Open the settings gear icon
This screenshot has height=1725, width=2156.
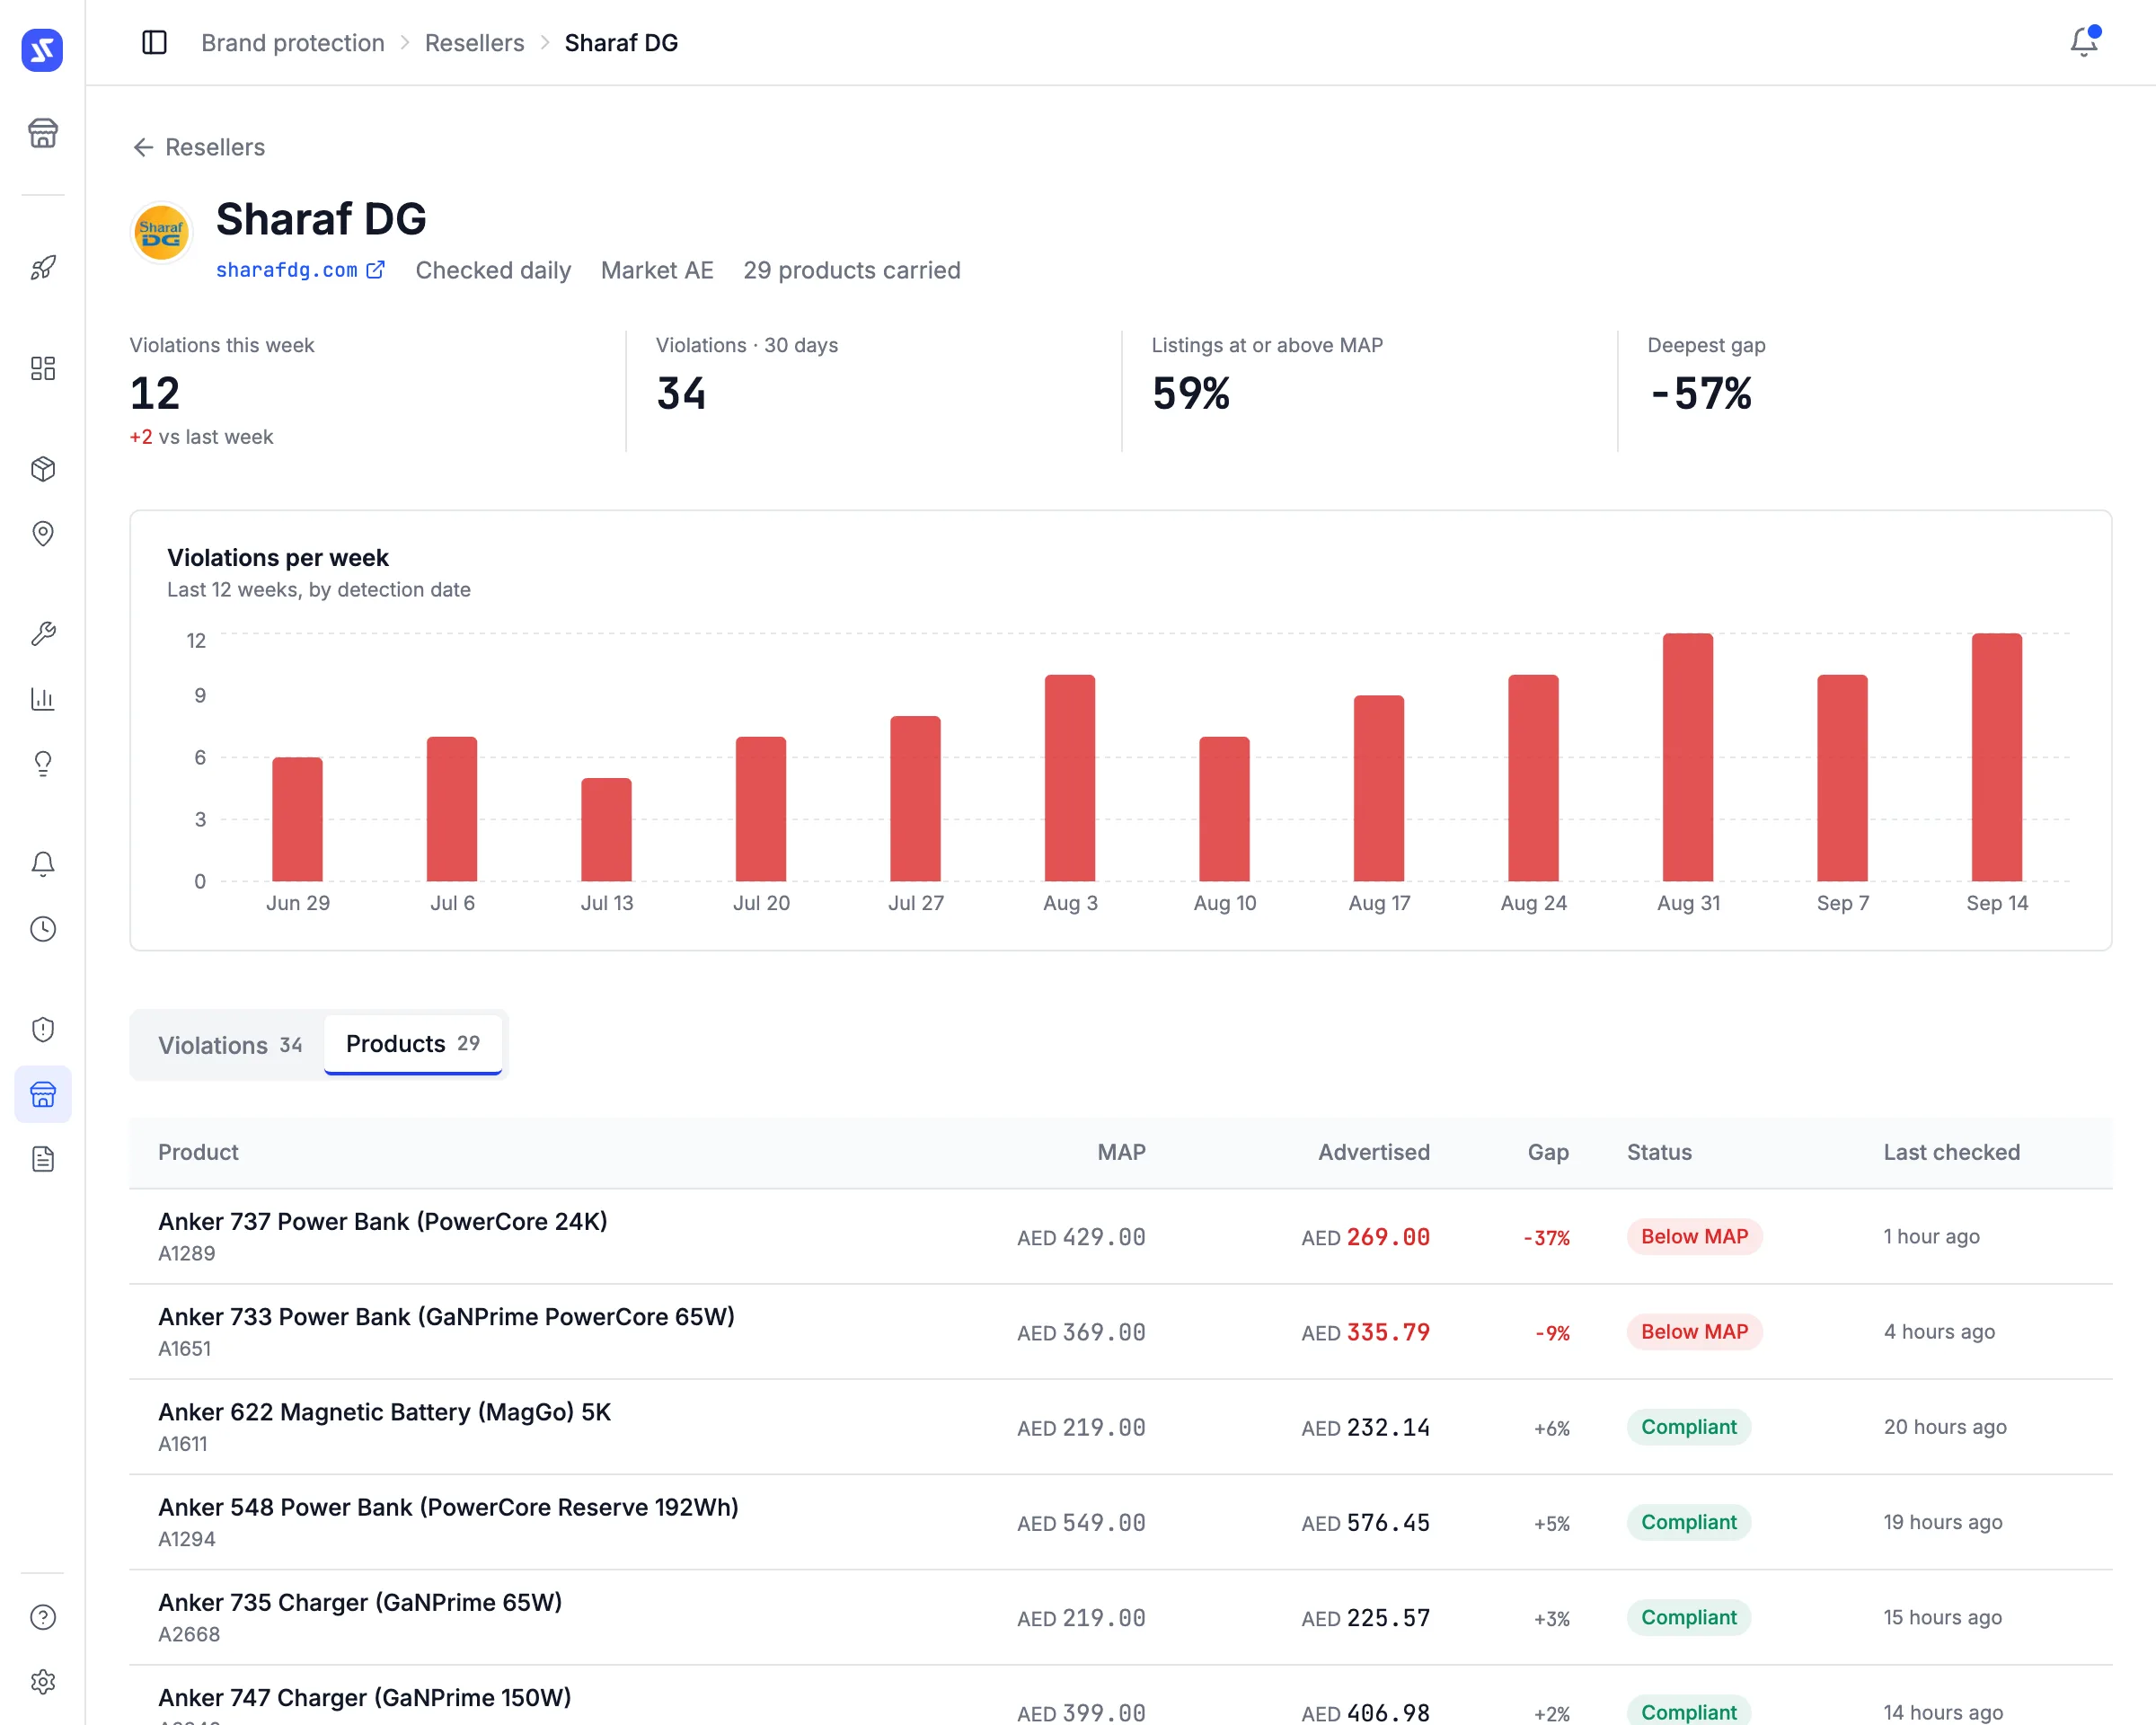coord(42,1682)
